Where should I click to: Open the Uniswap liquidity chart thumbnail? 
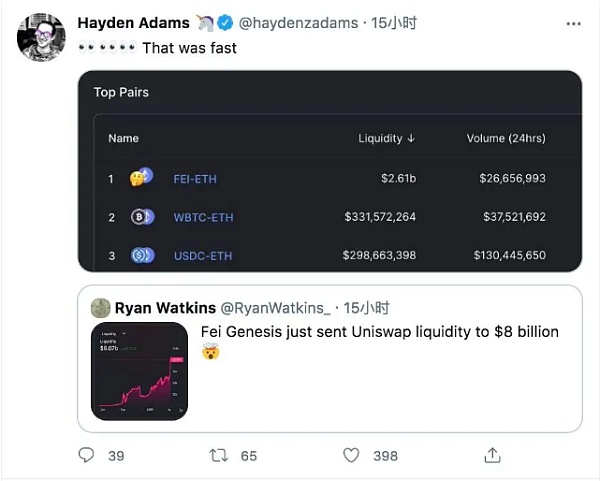pos(139,371)
